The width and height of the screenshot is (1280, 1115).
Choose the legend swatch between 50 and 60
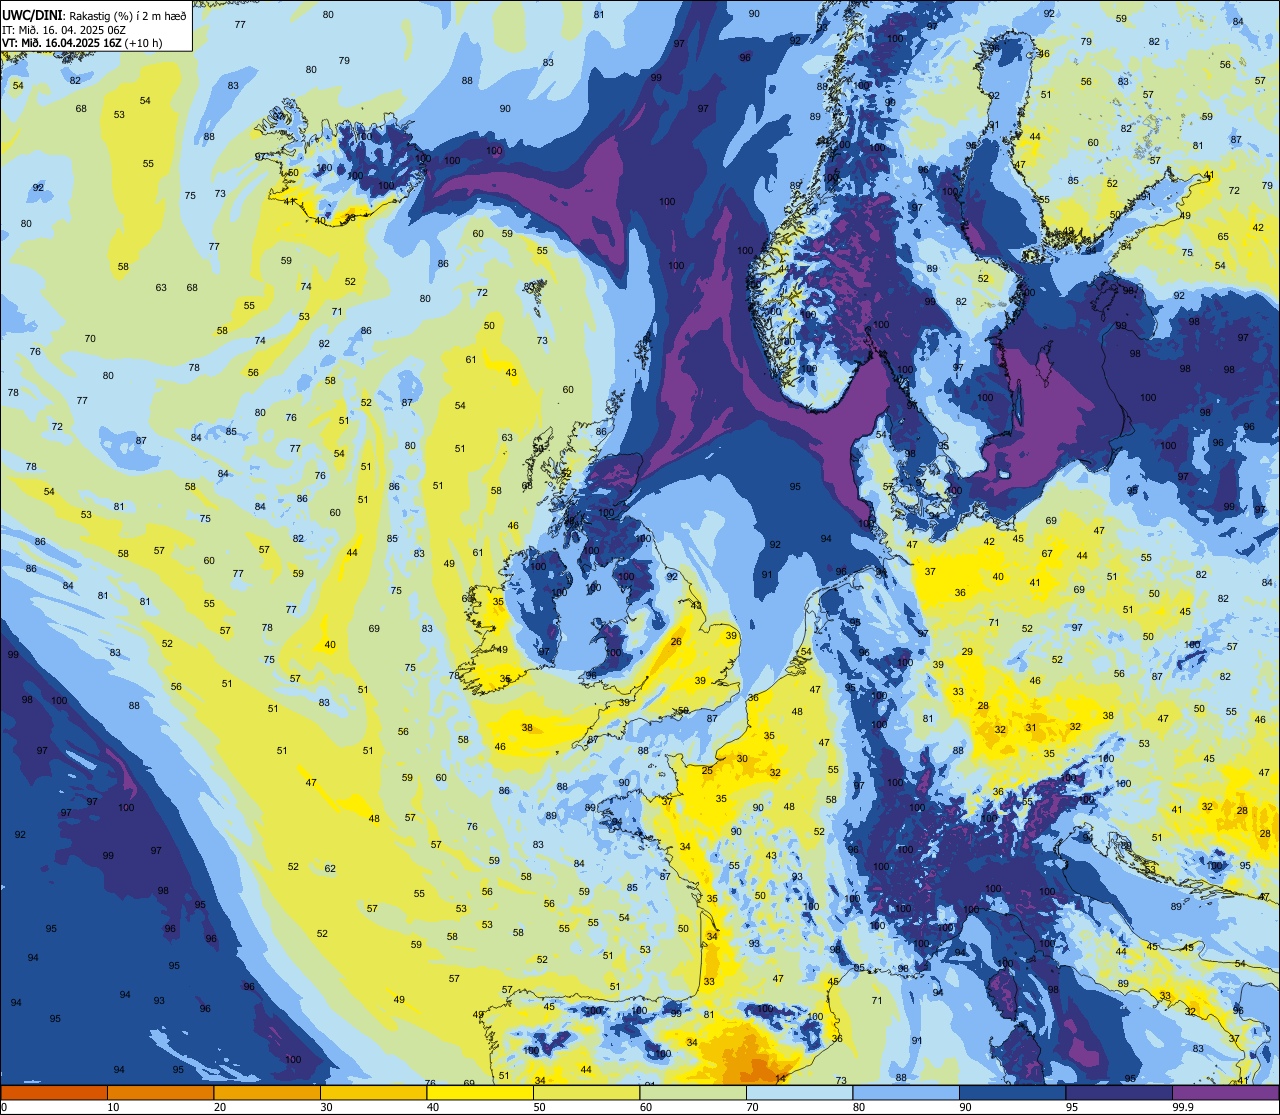tap(586, 1092)
